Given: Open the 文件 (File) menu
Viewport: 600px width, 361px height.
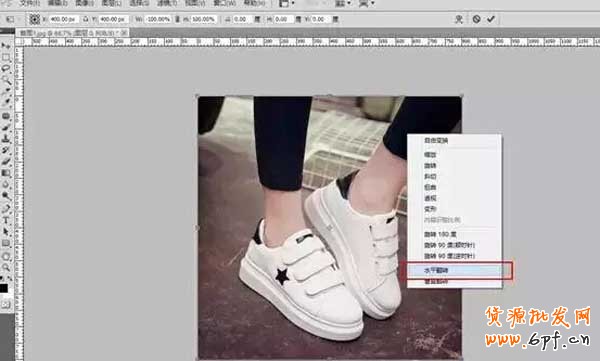Looking at the screenshot, I should (x=29, y=3).
